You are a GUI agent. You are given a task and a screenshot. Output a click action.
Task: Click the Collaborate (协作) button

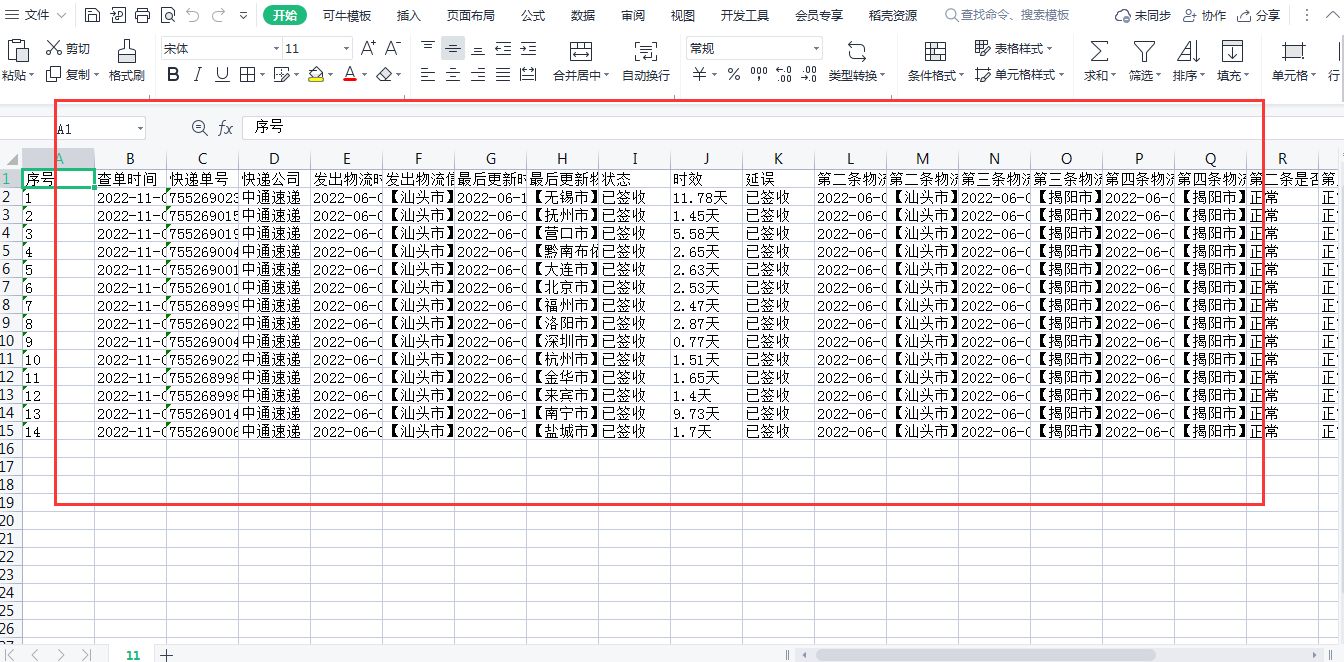click(1204, 15)
